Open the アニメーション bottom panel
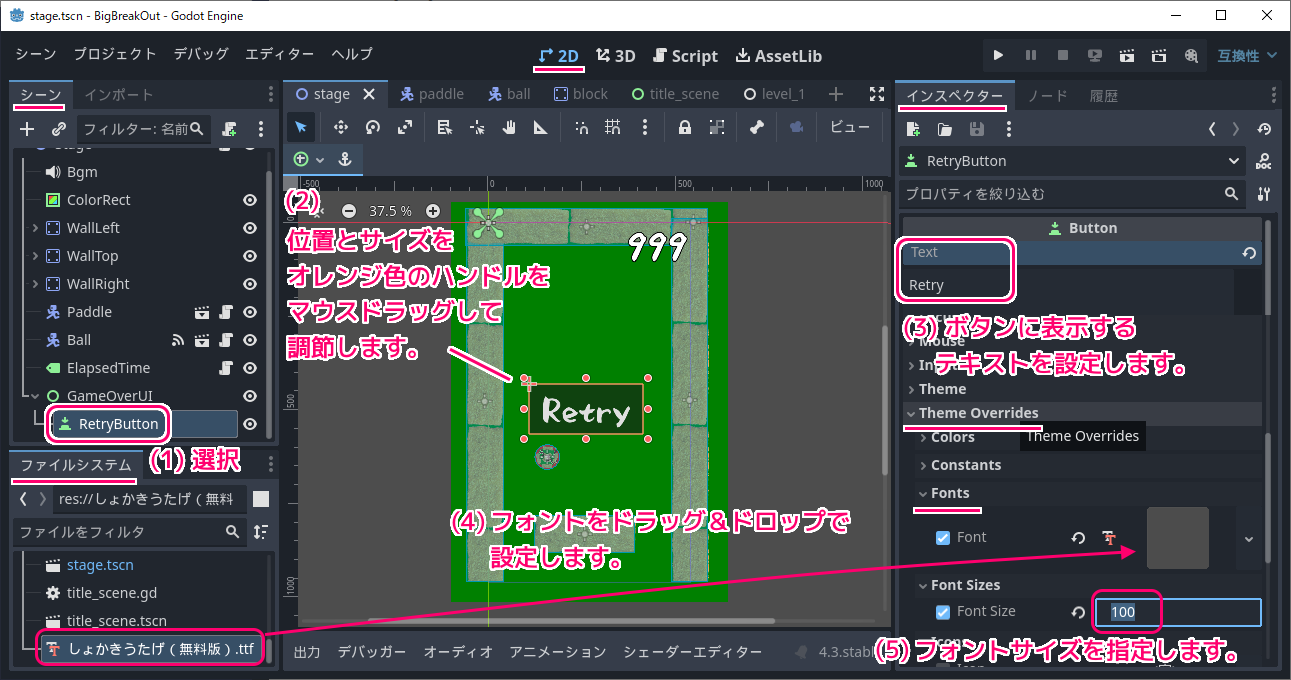Viewport: 1291px width, 680px height. (558, 652)
